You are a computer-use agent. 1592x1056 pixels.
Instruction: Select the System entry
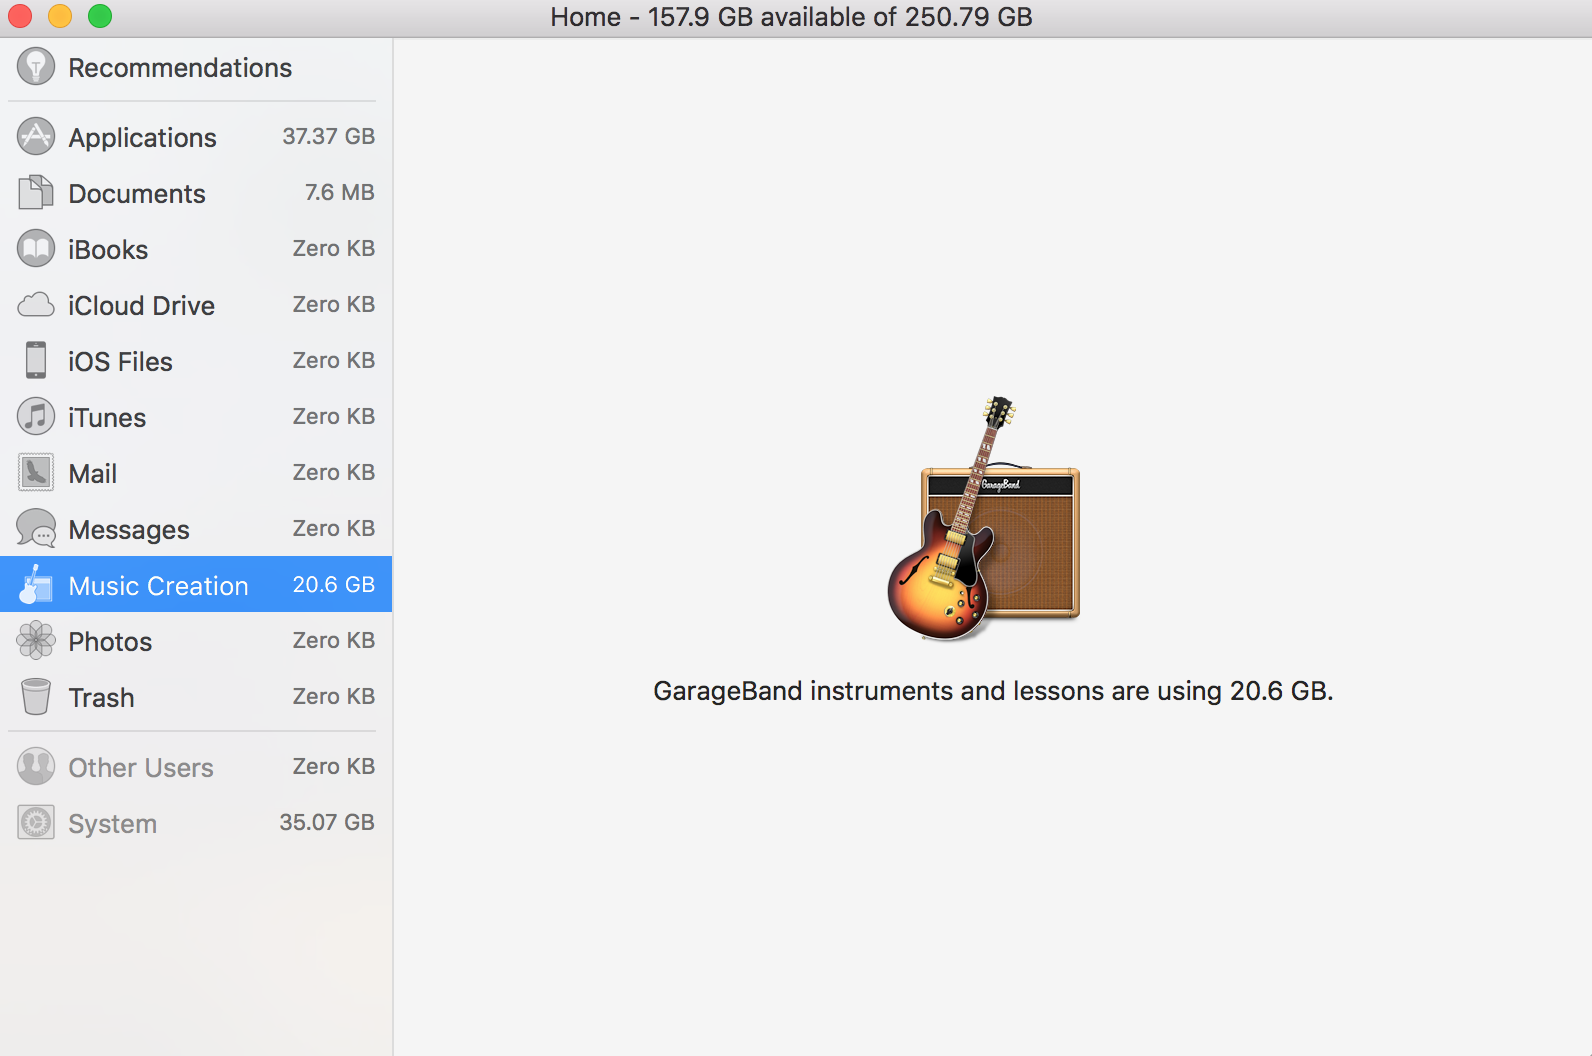tap(196, 823)
